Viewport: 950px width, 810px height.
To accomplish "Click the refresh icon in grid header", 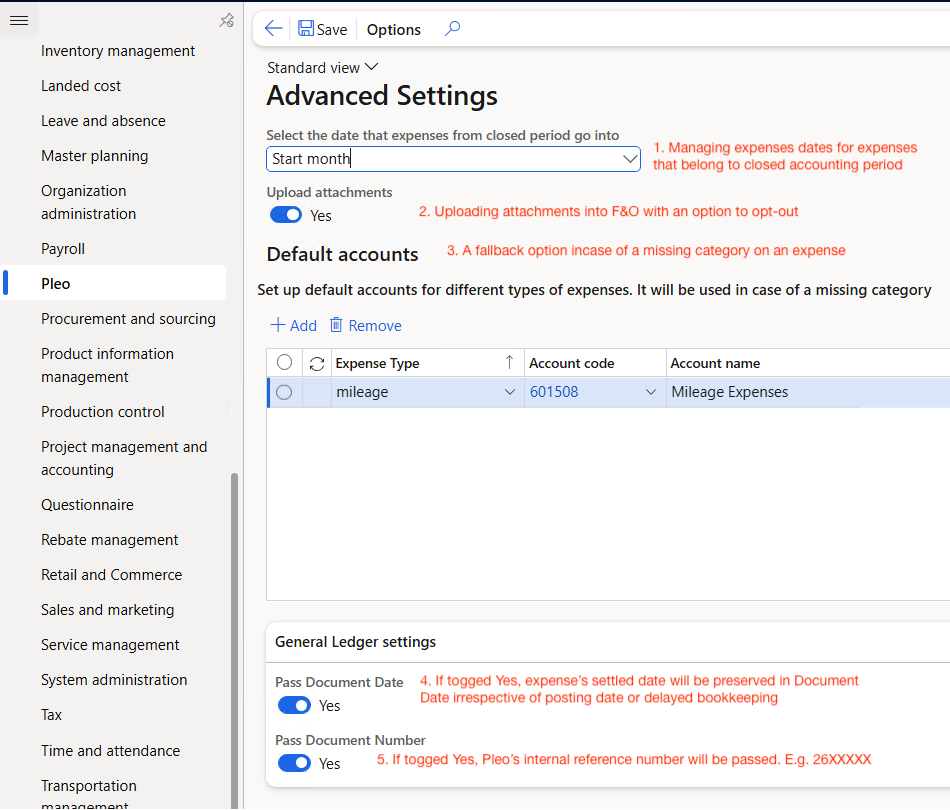I will tap(317, 363).
